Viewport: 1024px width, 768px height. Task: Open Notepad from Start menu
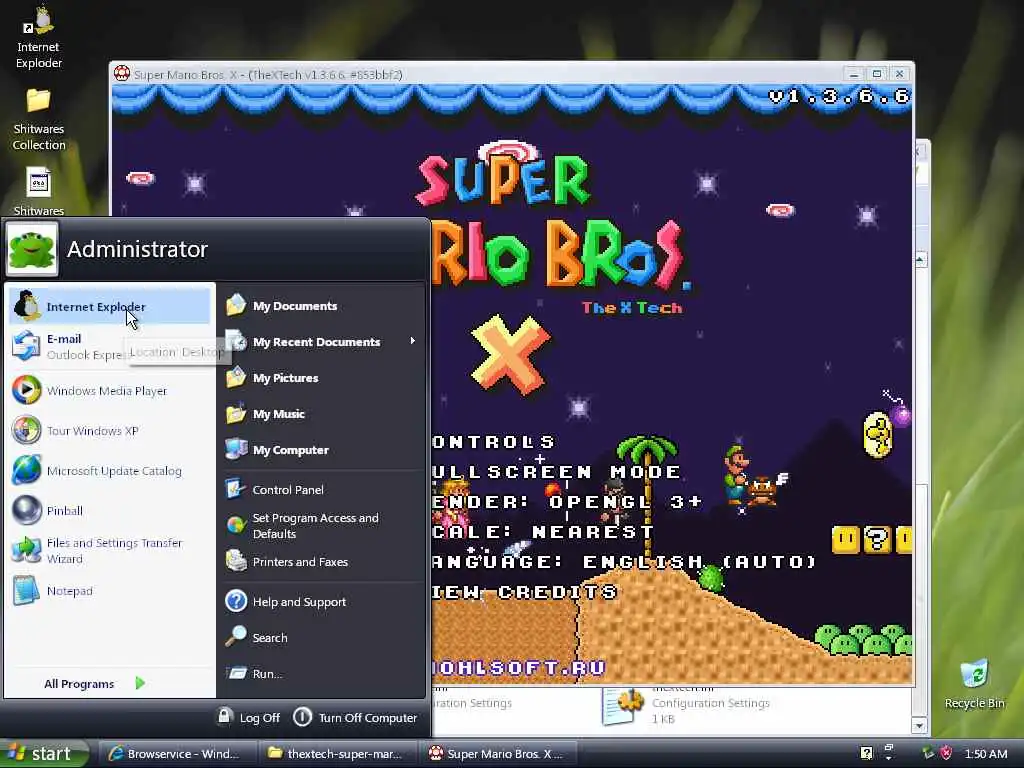point(109,591)
